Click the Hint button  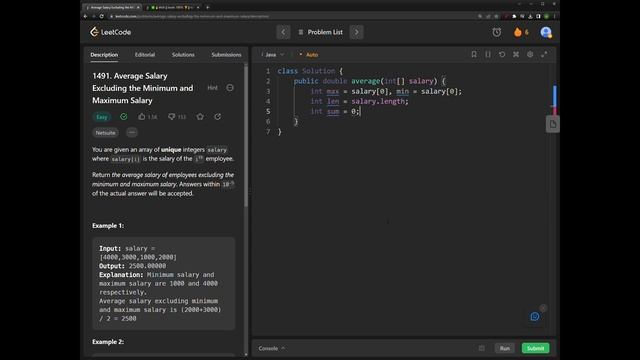point(212,88)
